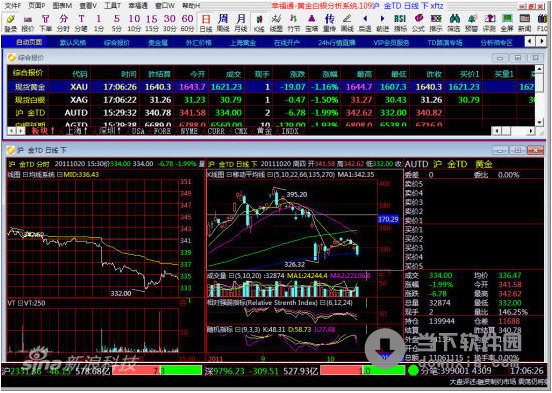The image size is (552, 393).
Task: Select the 下单 order placement icon
Action: (x=46, y=23)
